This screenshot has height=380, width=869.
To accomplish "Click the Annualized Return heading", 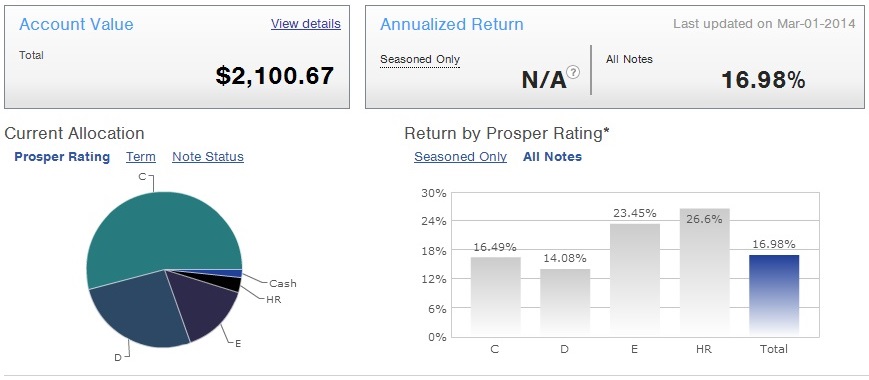I will point(452,24).
